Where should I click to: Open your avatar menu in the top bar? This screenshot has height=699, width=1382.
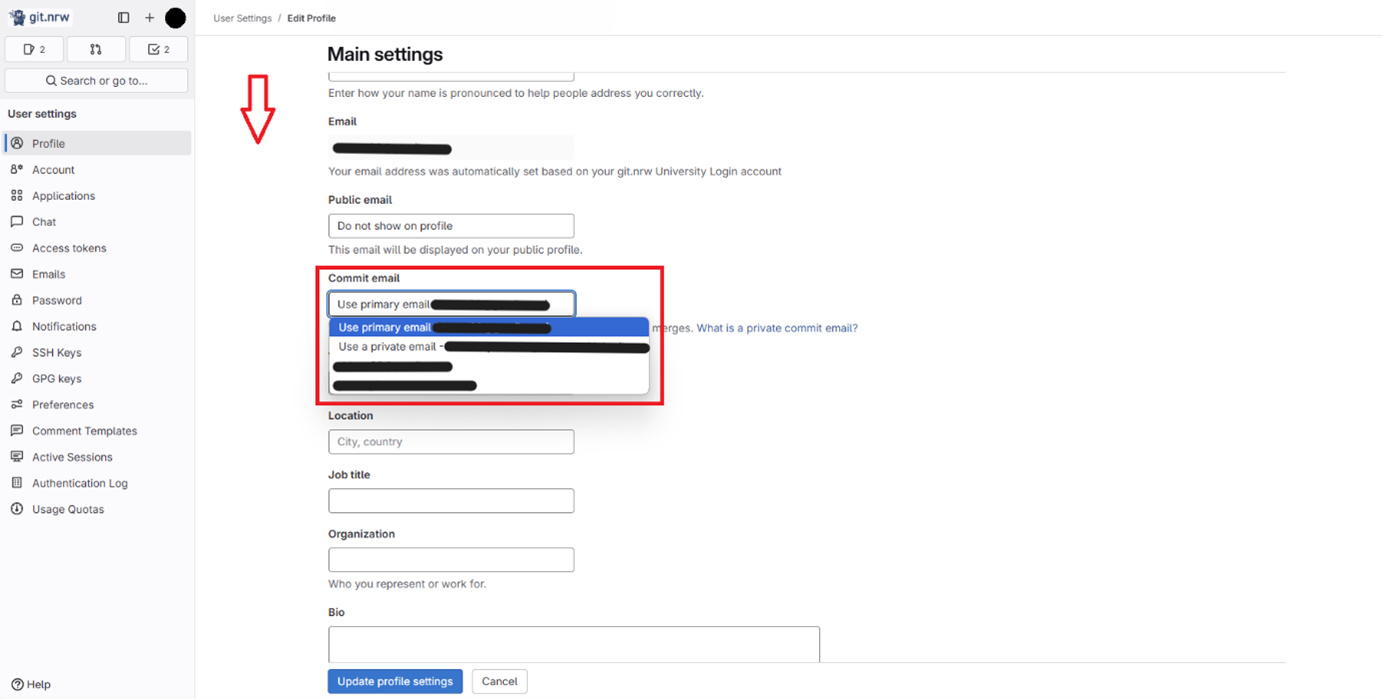174,17
